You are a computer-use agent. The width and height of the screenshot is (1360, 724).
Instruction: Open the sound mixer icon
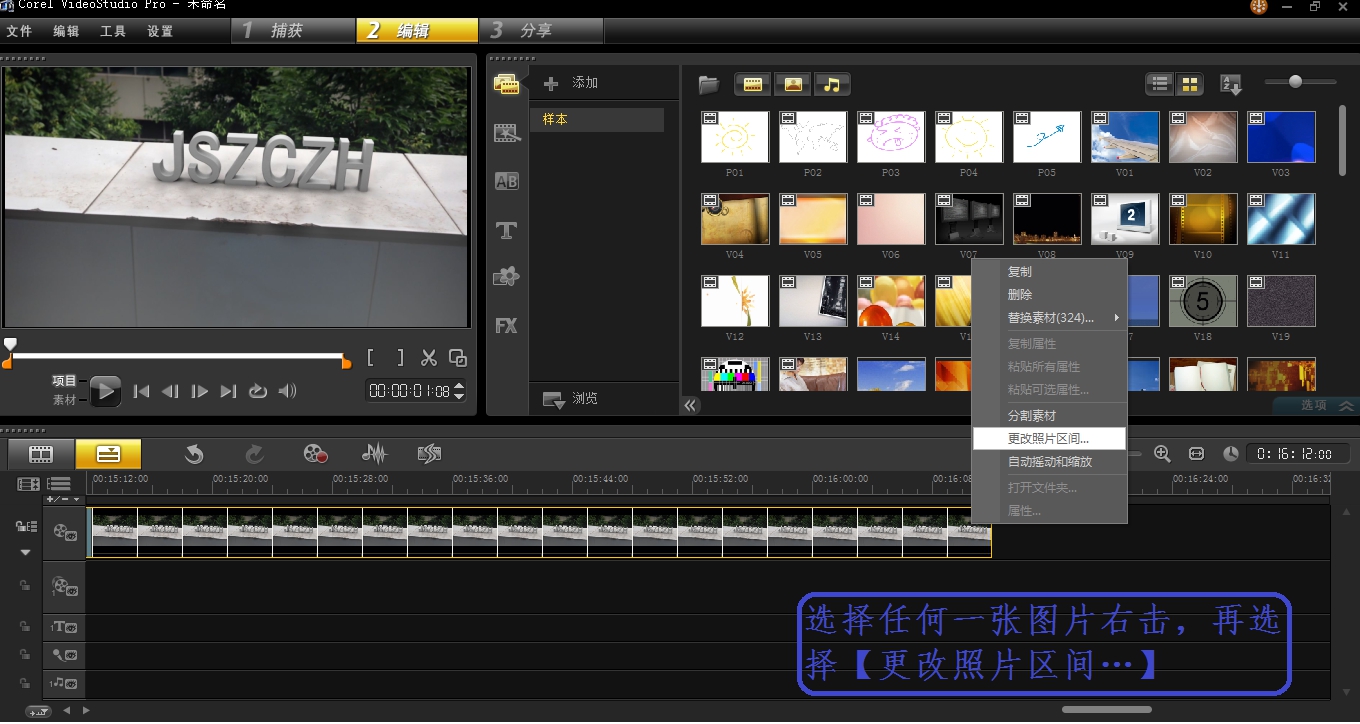(x=374, y=454)
